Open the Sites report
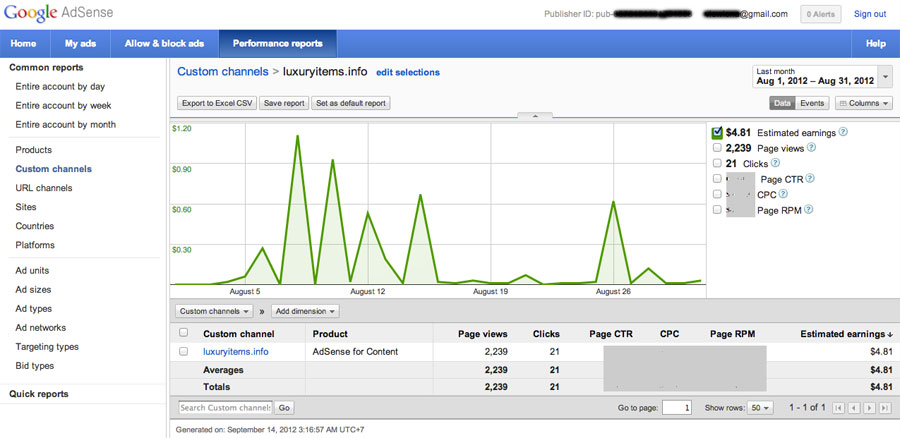This screenshot has width=900, height=438. [26, 207]
